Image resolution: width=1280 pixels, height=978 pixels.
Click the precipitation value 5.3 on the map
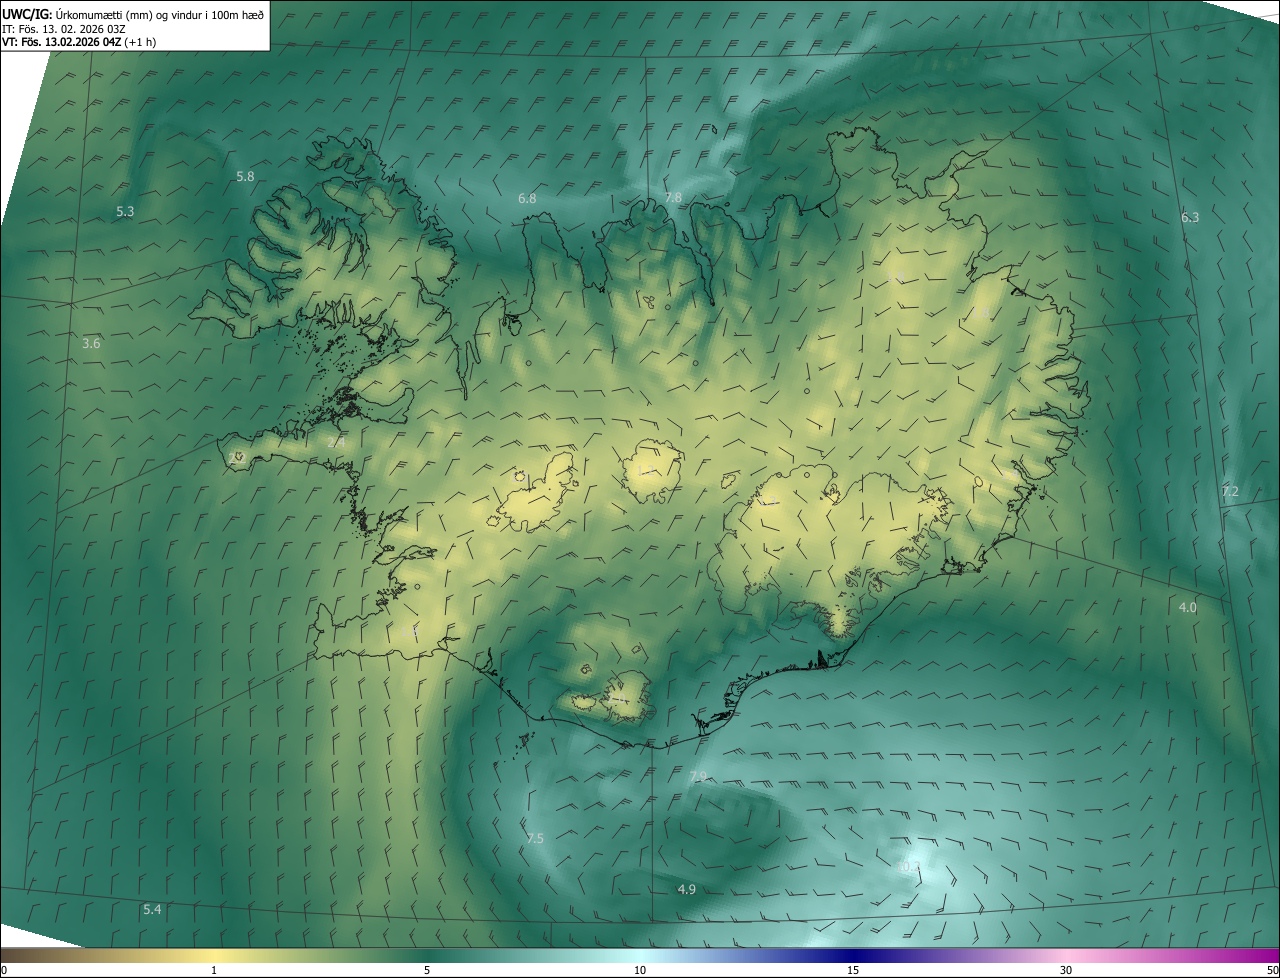(125, 211)
